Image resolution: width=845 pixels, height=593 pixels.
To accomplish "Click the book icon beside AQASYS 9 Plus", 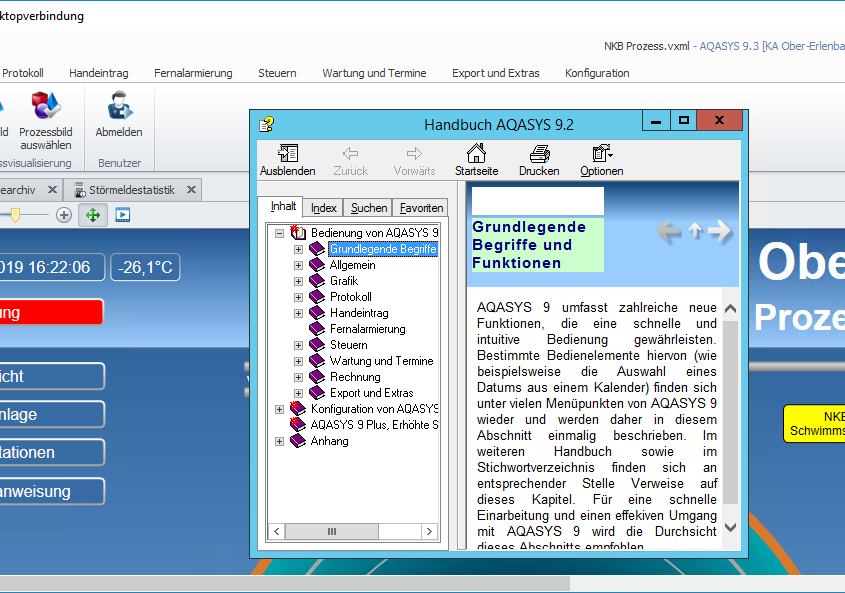I will (x=298, y=425).
